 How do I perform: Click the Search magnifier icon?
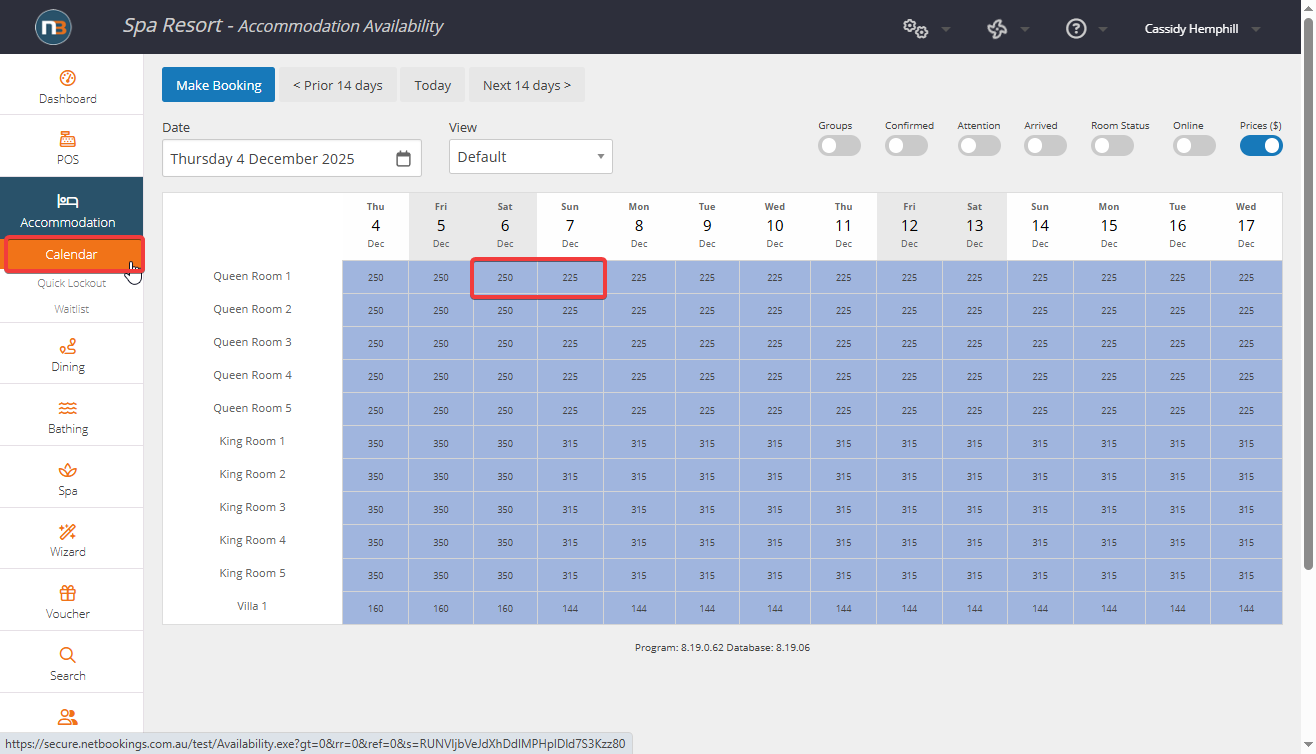pos(68,656)
